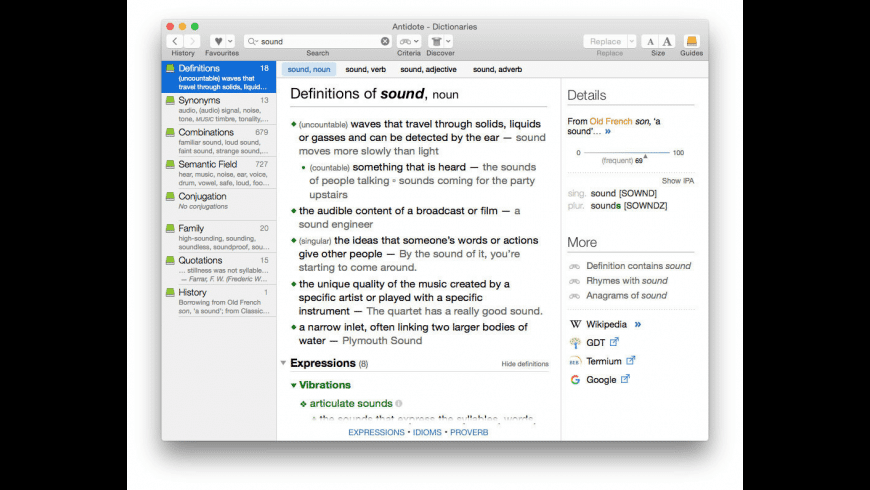
Task: Open the Guides book icon
Action: [691, 41]
